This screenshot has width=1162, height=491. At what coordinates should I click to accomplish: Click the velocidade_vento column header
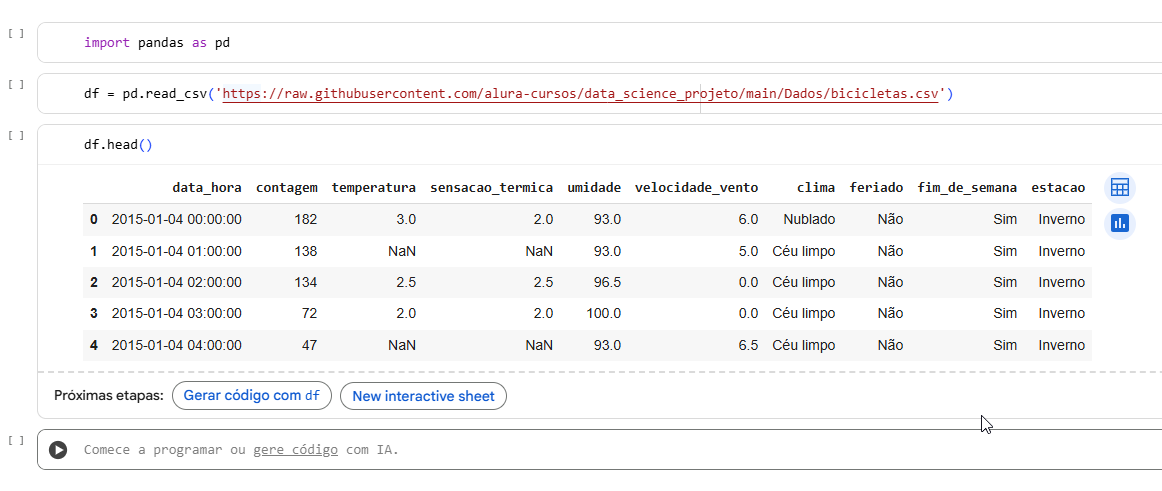(697, 188)
